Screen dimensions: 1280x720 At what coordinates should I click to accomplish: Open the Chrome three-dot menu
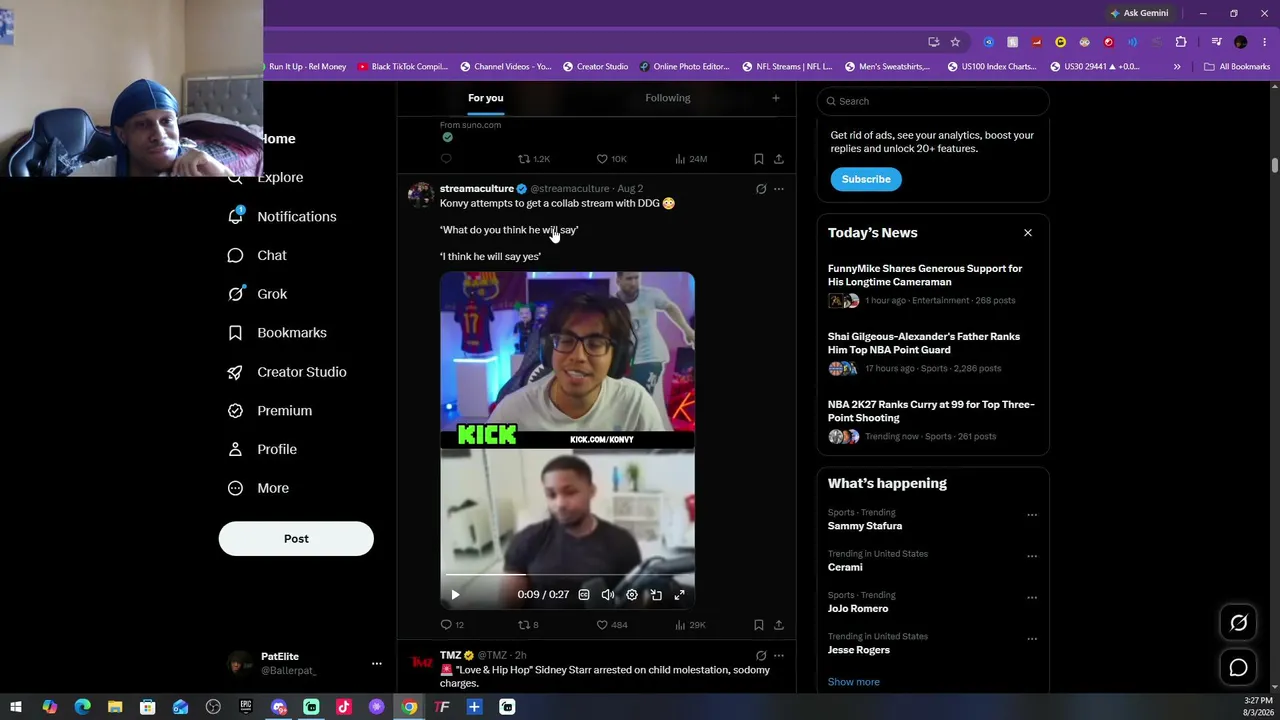point(1264,42)
